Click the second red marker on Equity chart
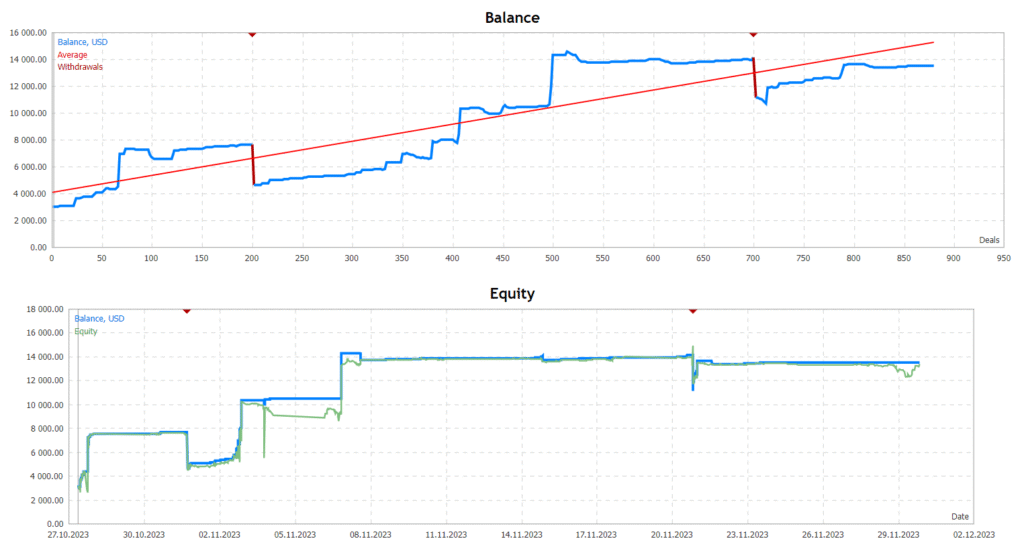The width and height of the screenshot is (1024, 549). coord(693,311)
